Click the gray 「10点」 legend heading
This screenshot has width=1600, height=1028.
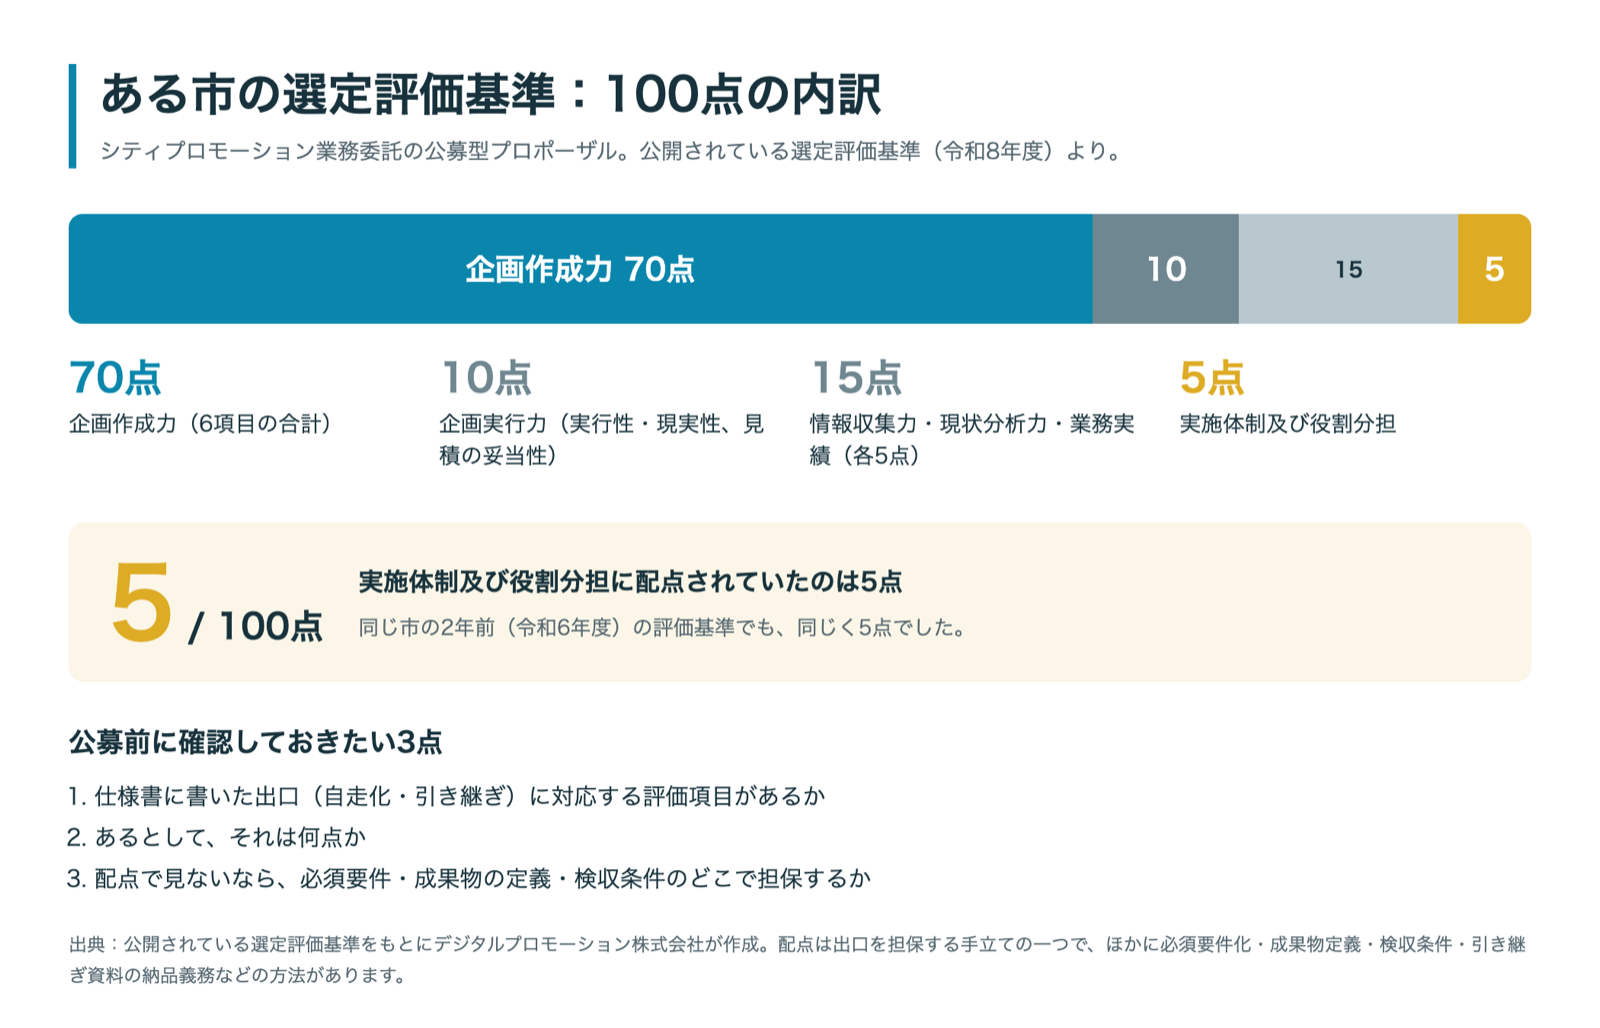[x=486, y=378]
